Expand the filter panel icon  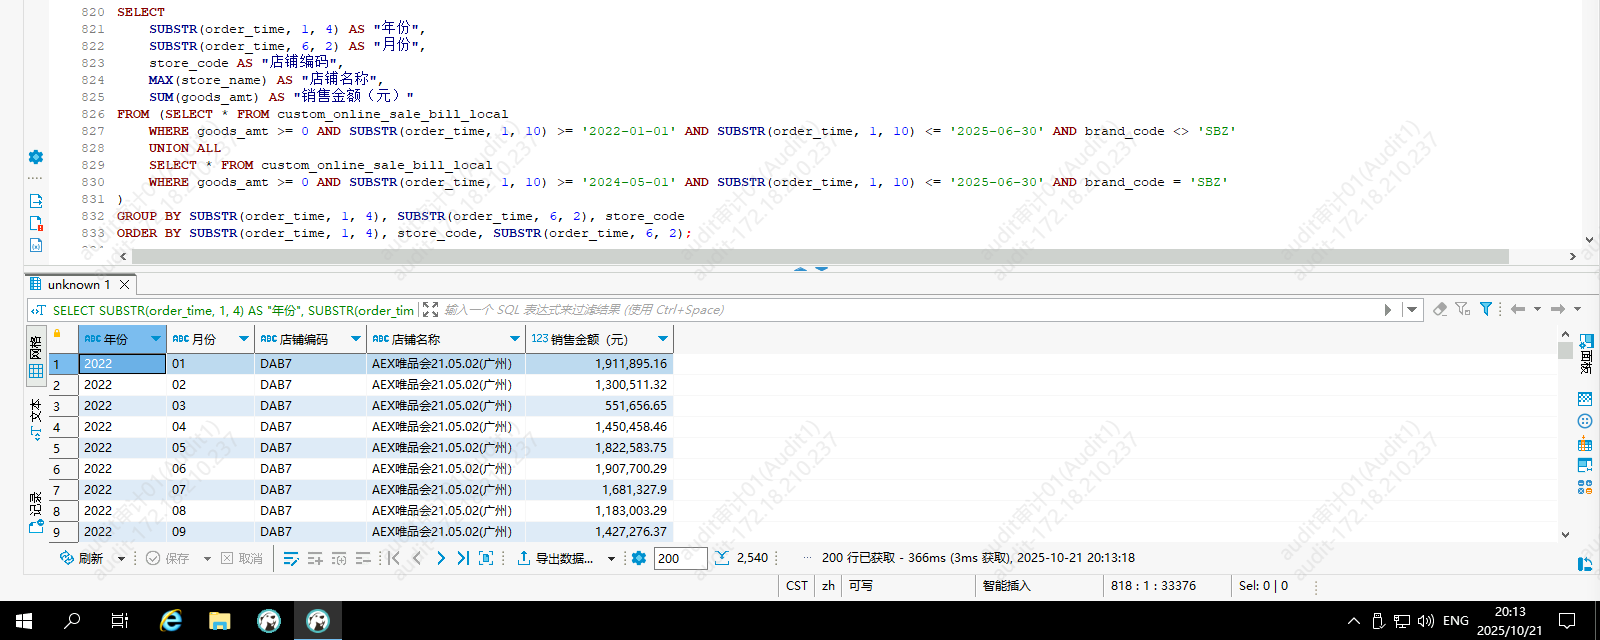tap(430, 310)
